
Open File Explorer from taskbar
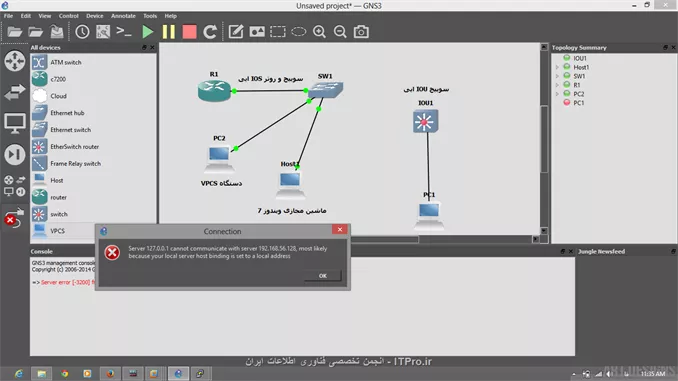42,374
